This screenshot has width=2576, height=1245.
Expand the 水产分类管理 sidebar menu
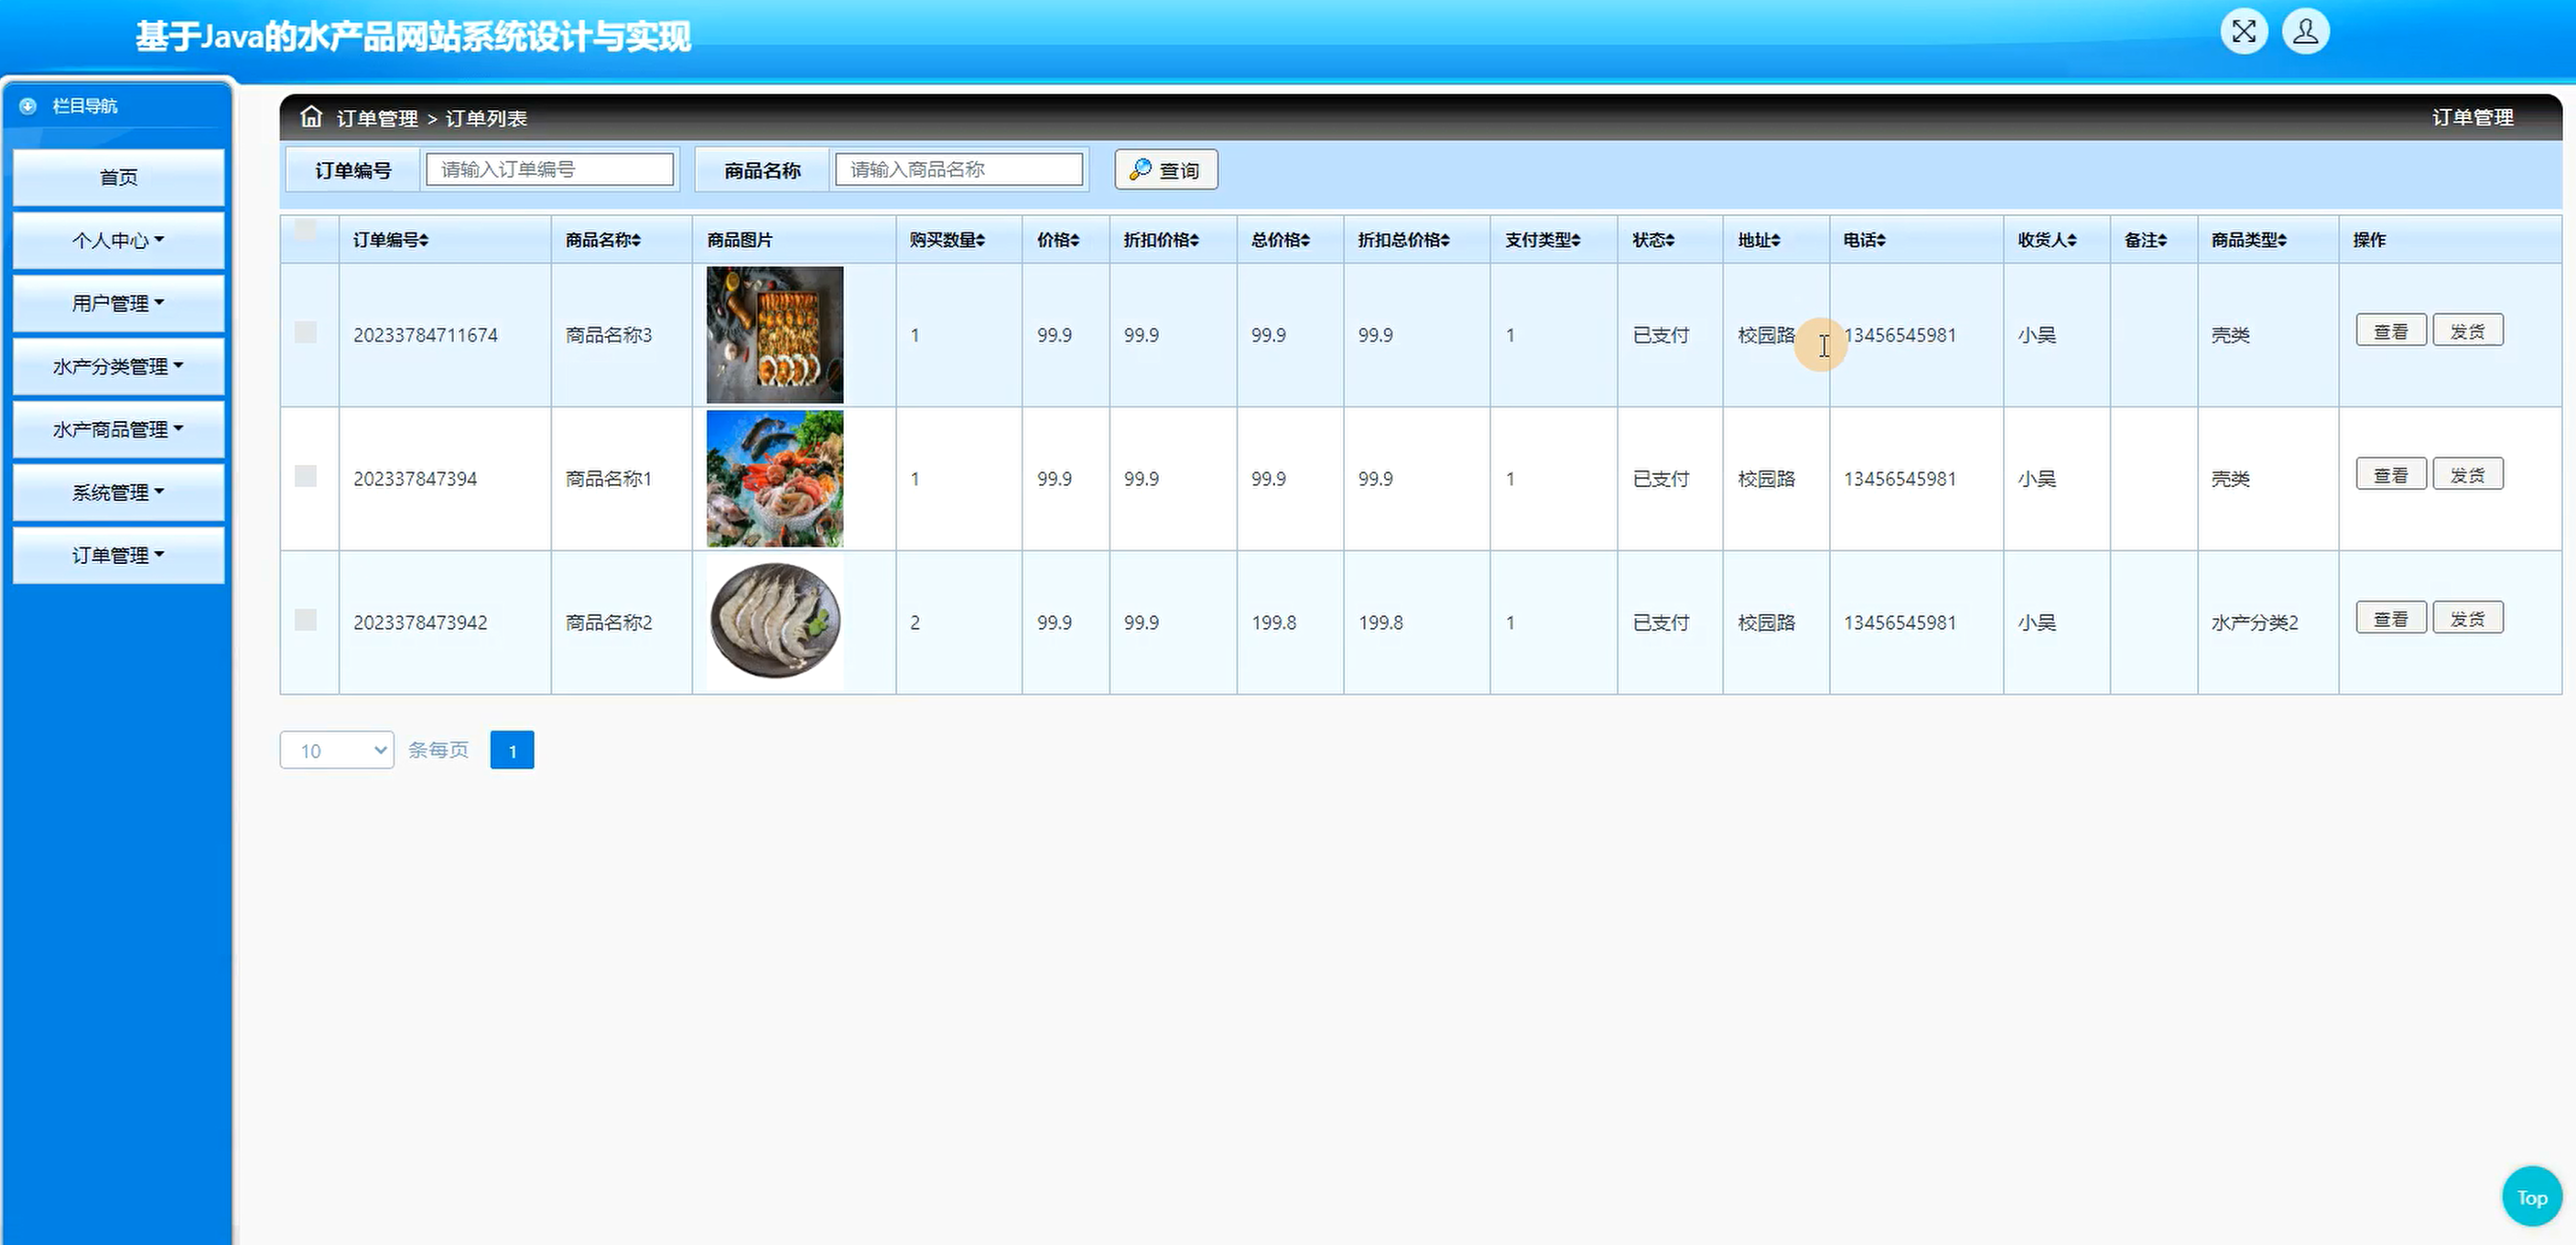coord(118,366)
